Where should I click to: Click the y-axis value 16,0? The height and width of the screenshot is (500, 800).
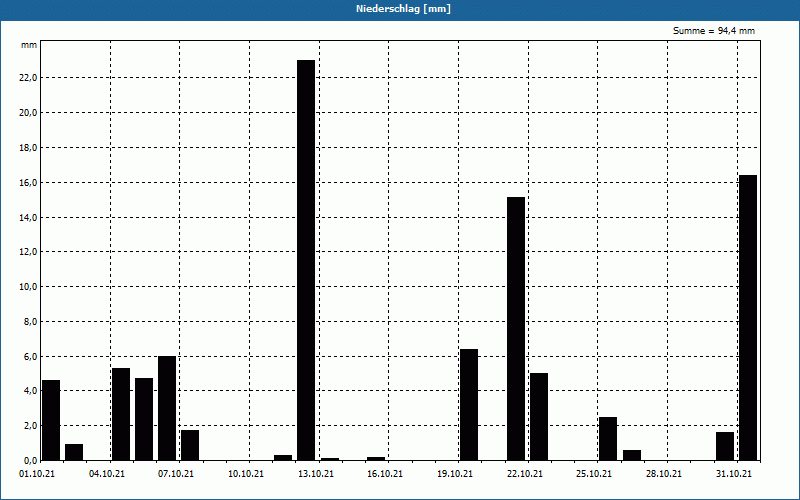(28, 183)
